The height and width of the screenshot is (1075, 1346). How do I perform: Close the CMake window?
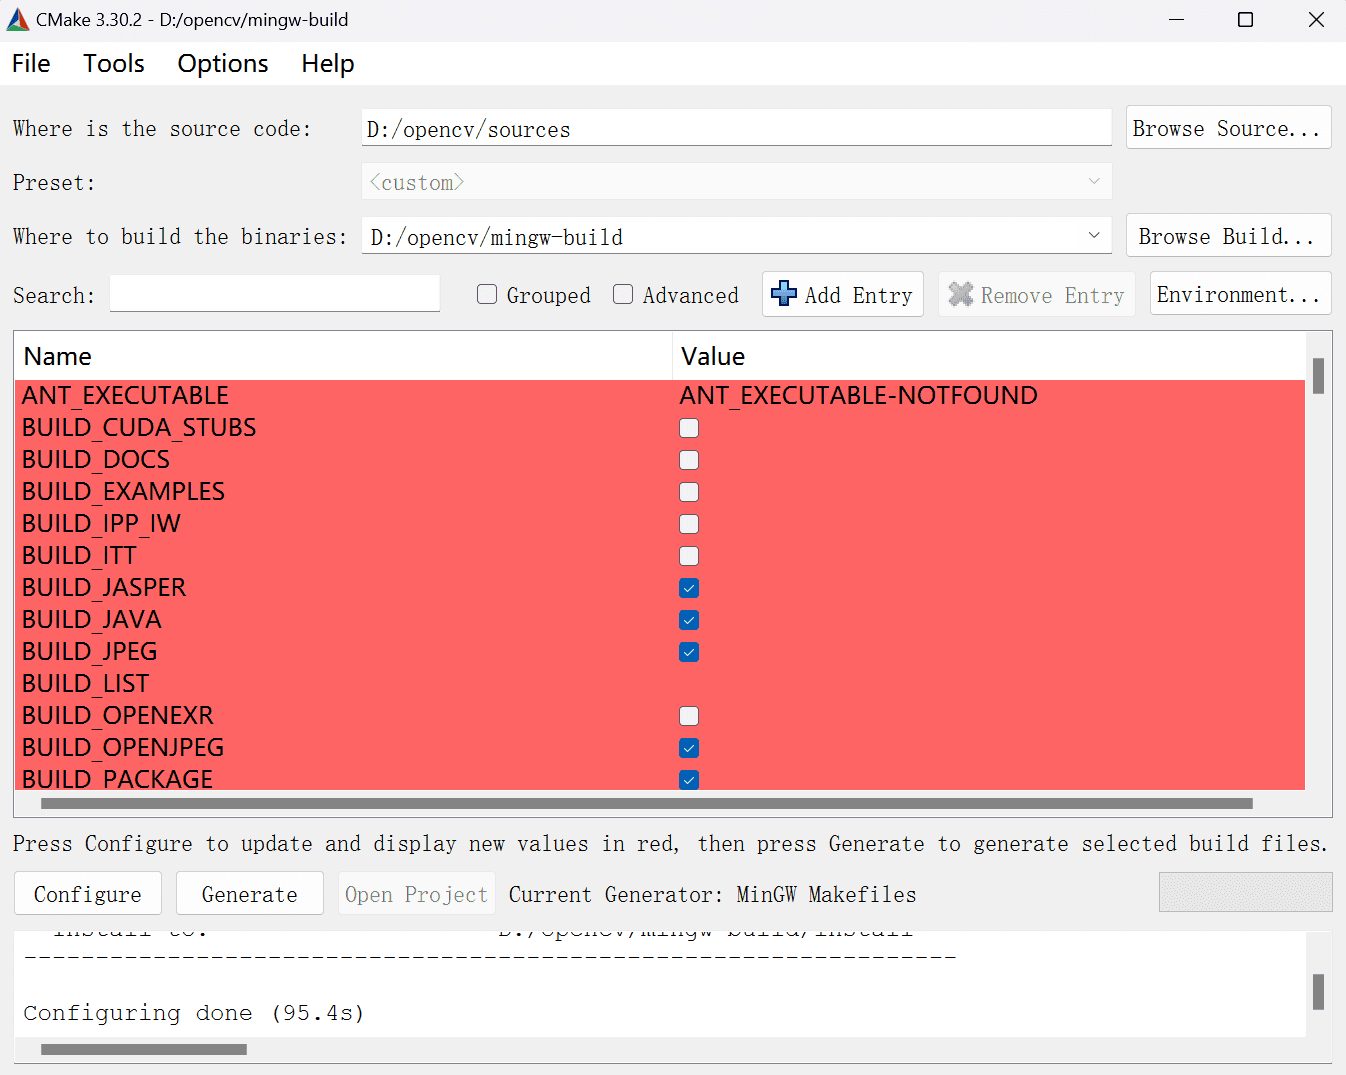pyautogui.click(x=1316, y=20)
